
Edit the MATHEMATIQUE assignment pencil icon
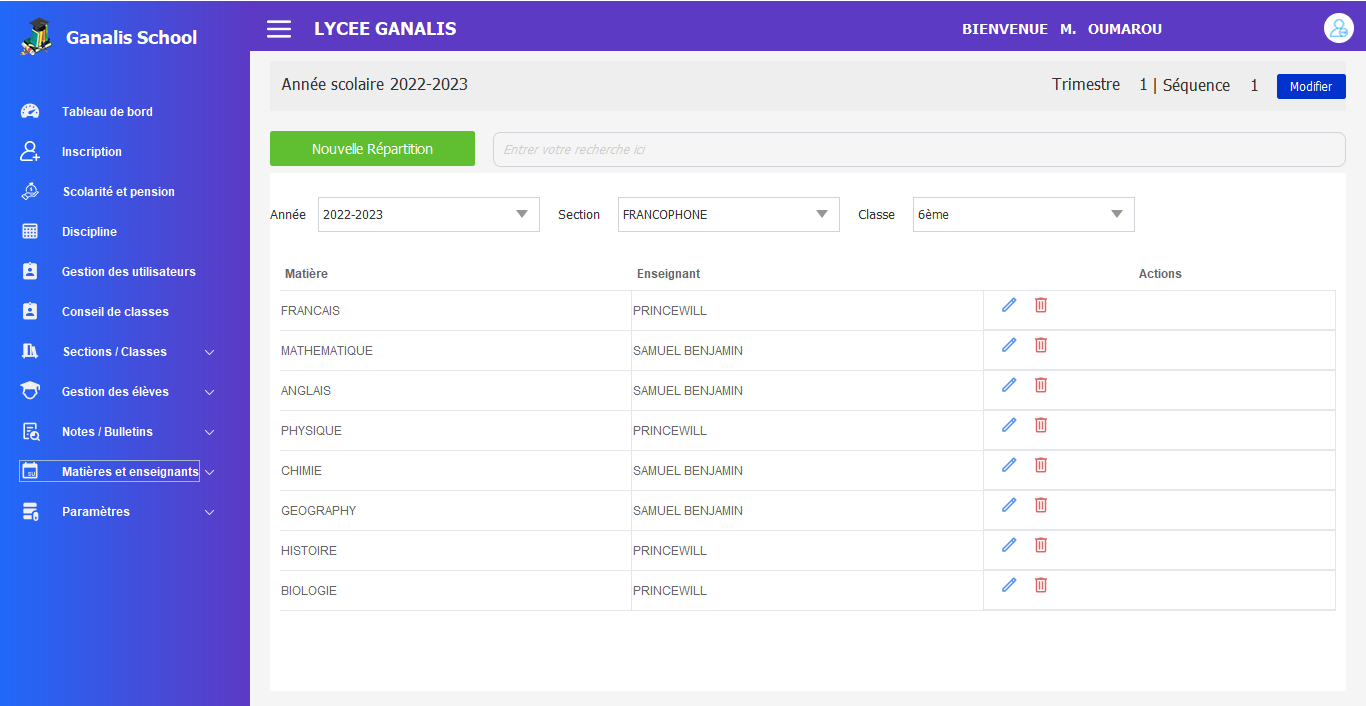(1009, 345)
